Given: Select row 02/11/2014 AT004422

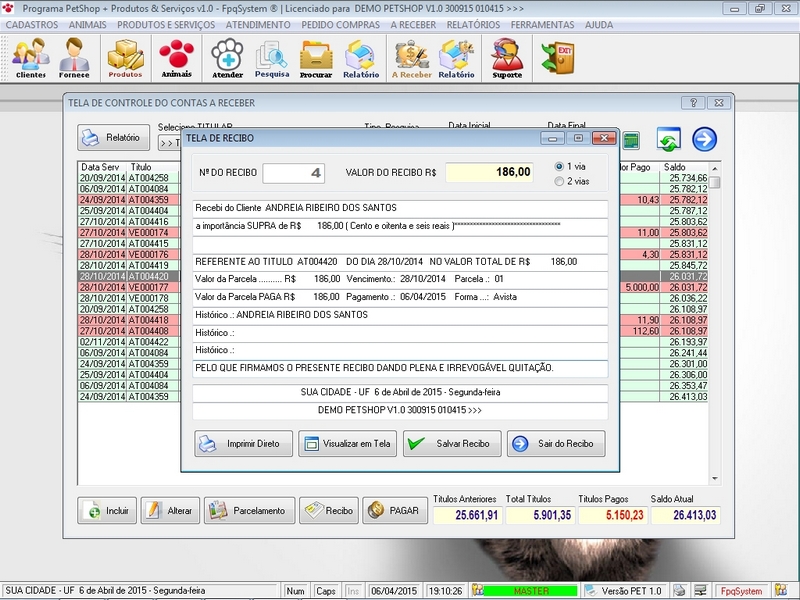Looking at the screenshot, I should click(129, 341).
